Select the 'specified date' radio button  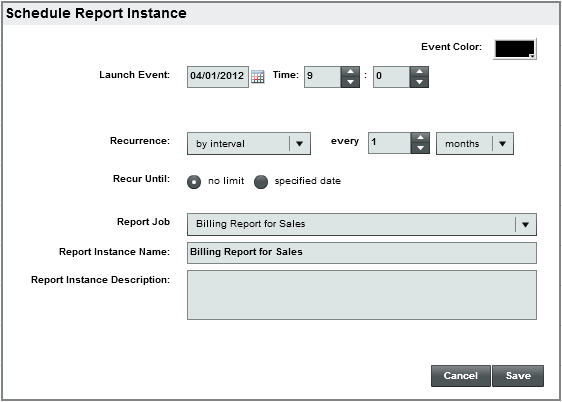pyautogui.click(x=261, y=182)
